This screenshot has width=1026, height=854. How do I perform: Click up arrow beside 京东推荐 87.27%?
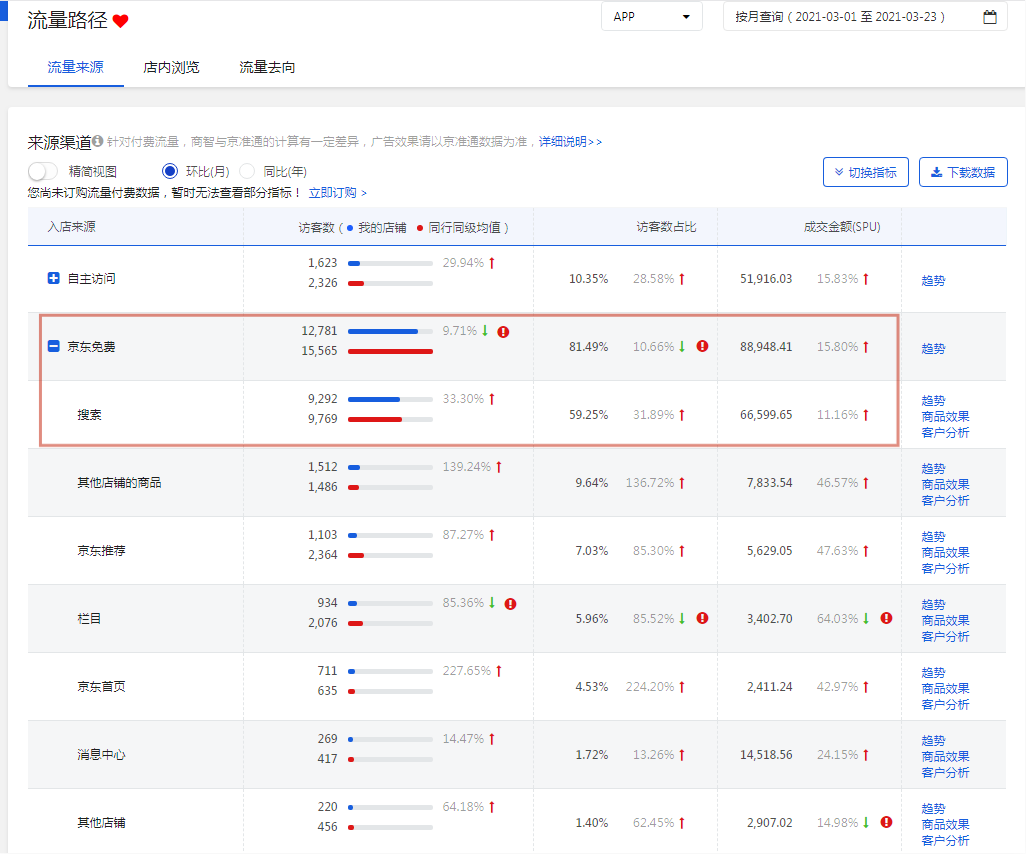(492, 535)
